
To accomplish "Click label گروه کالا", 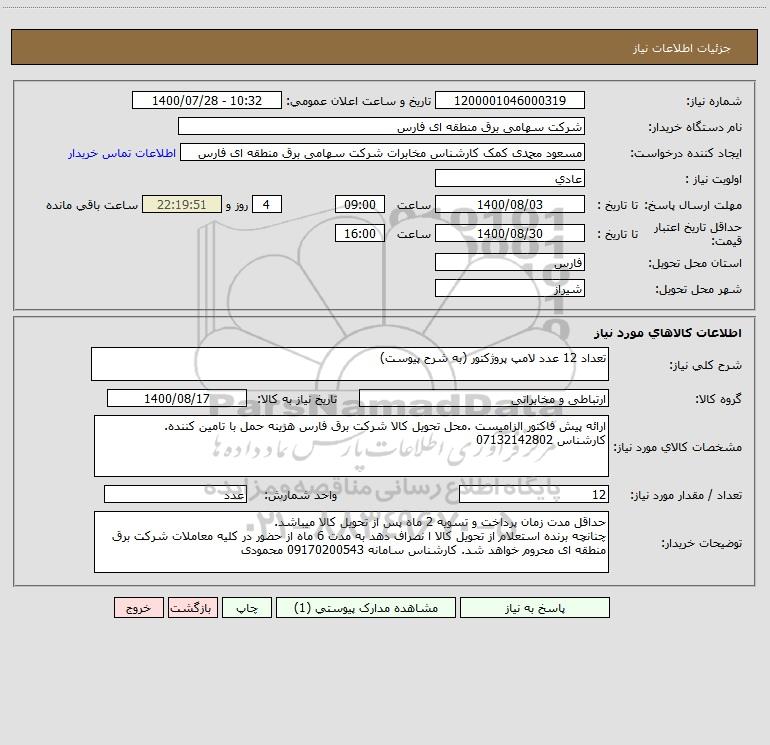I will coord(719,399).
